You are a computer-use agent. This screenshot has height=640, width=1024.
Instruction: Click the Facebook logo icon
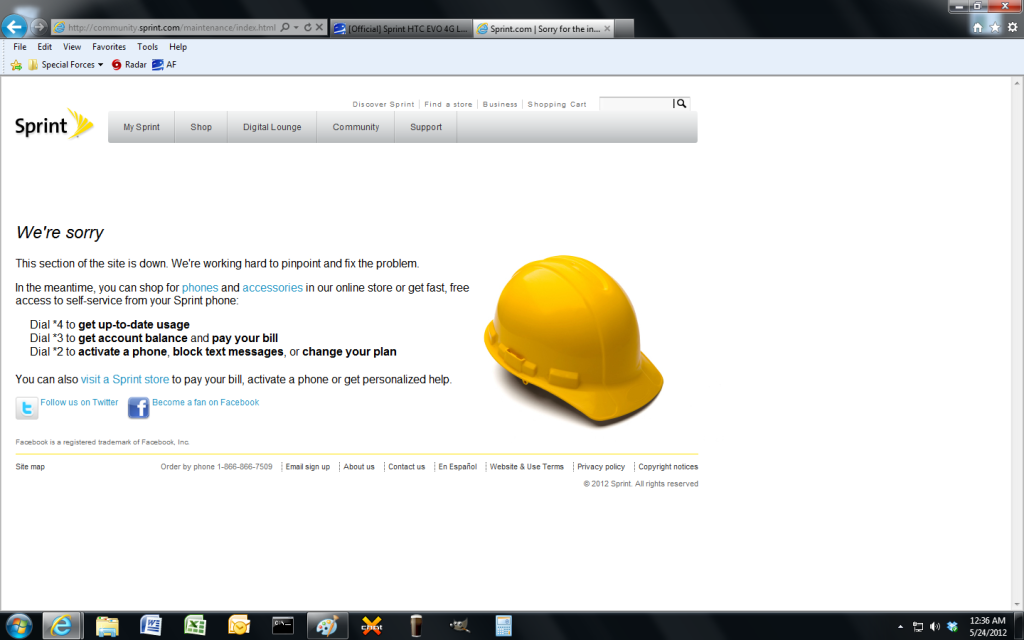pyautogui.click(x=138, y=408)
